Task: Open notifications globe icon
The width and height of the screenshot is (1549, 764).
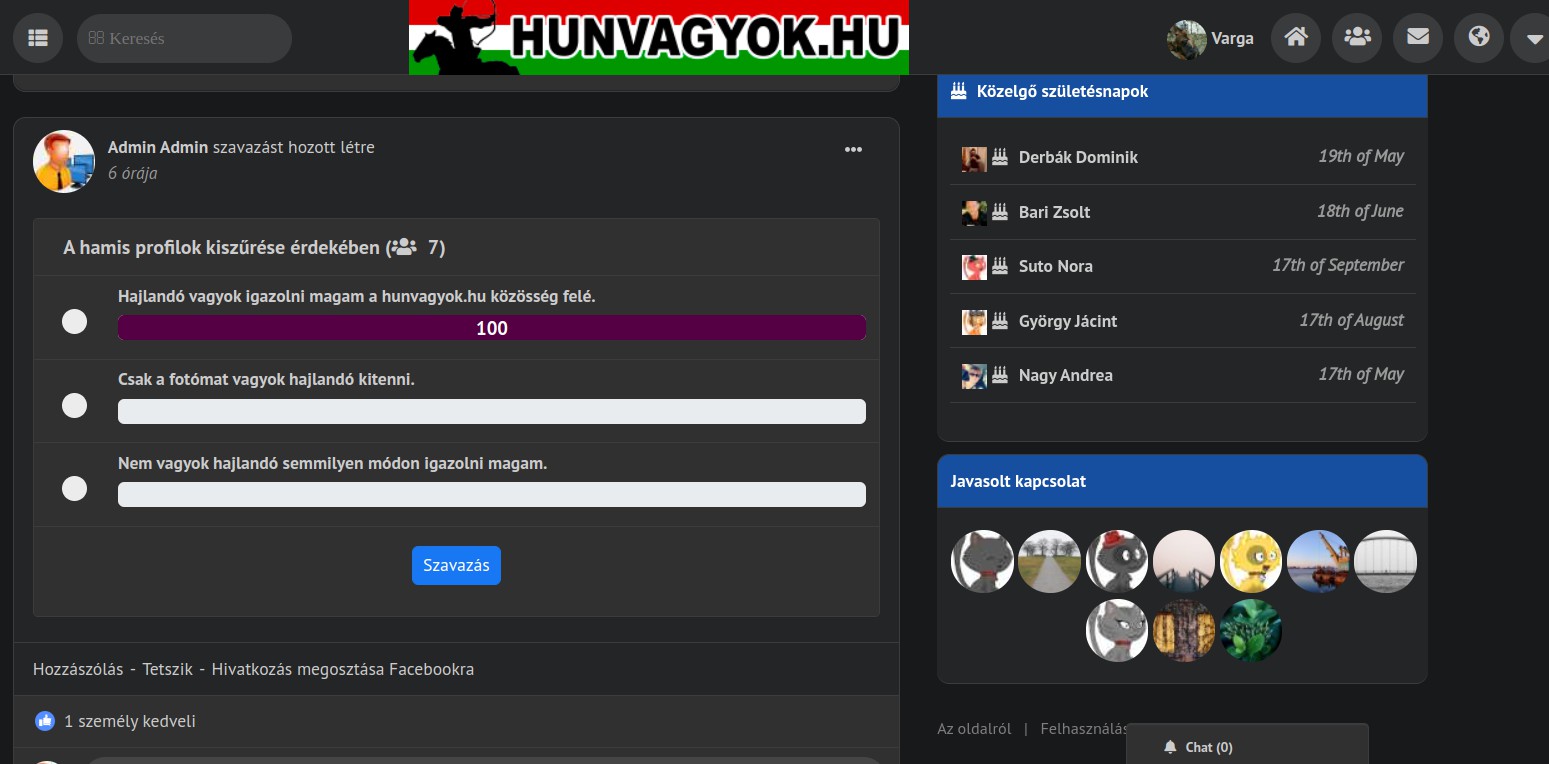Action: coord(1479,38)
